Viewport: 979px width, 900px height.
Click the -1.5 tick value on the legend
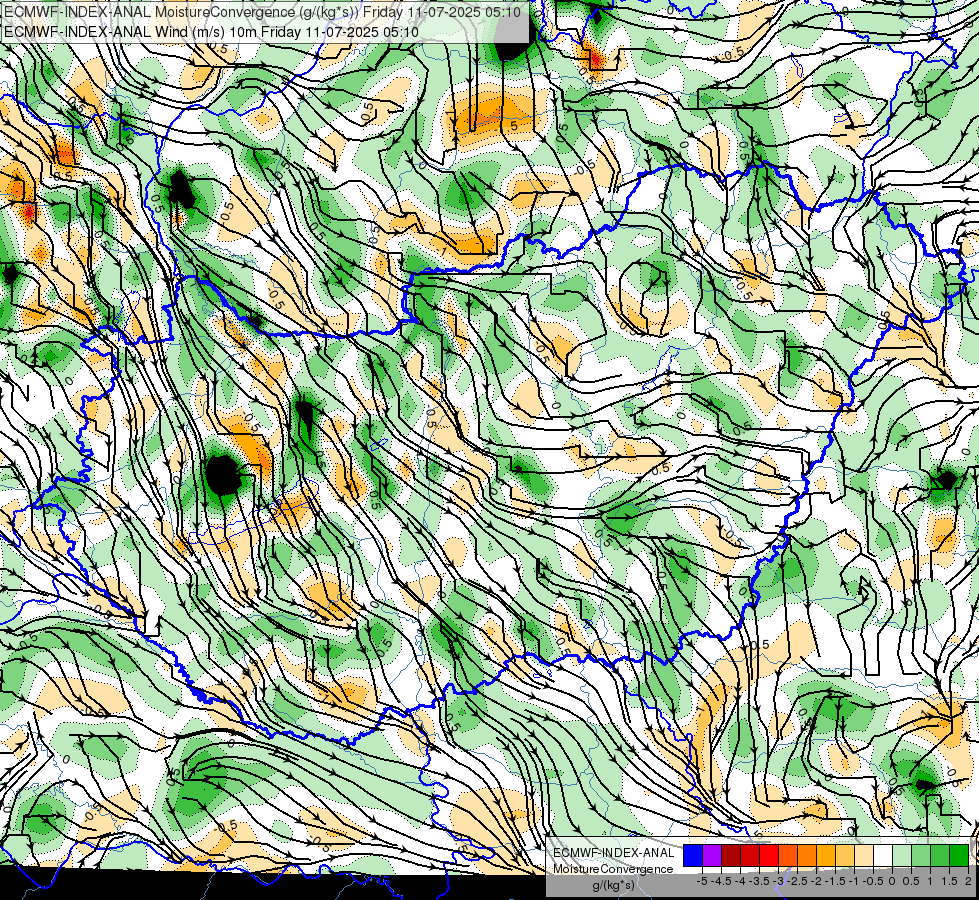click(835, 881)
